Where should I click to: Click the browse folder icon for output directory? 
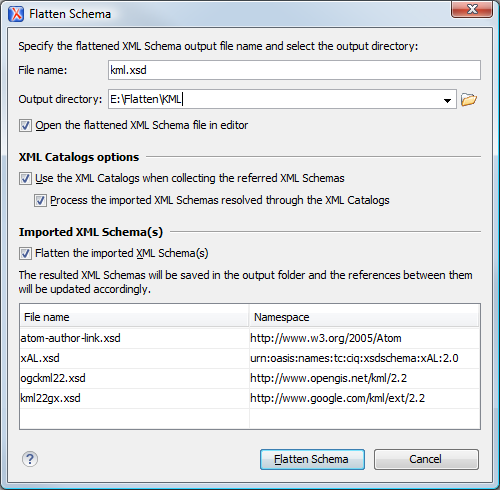point(469,99)
